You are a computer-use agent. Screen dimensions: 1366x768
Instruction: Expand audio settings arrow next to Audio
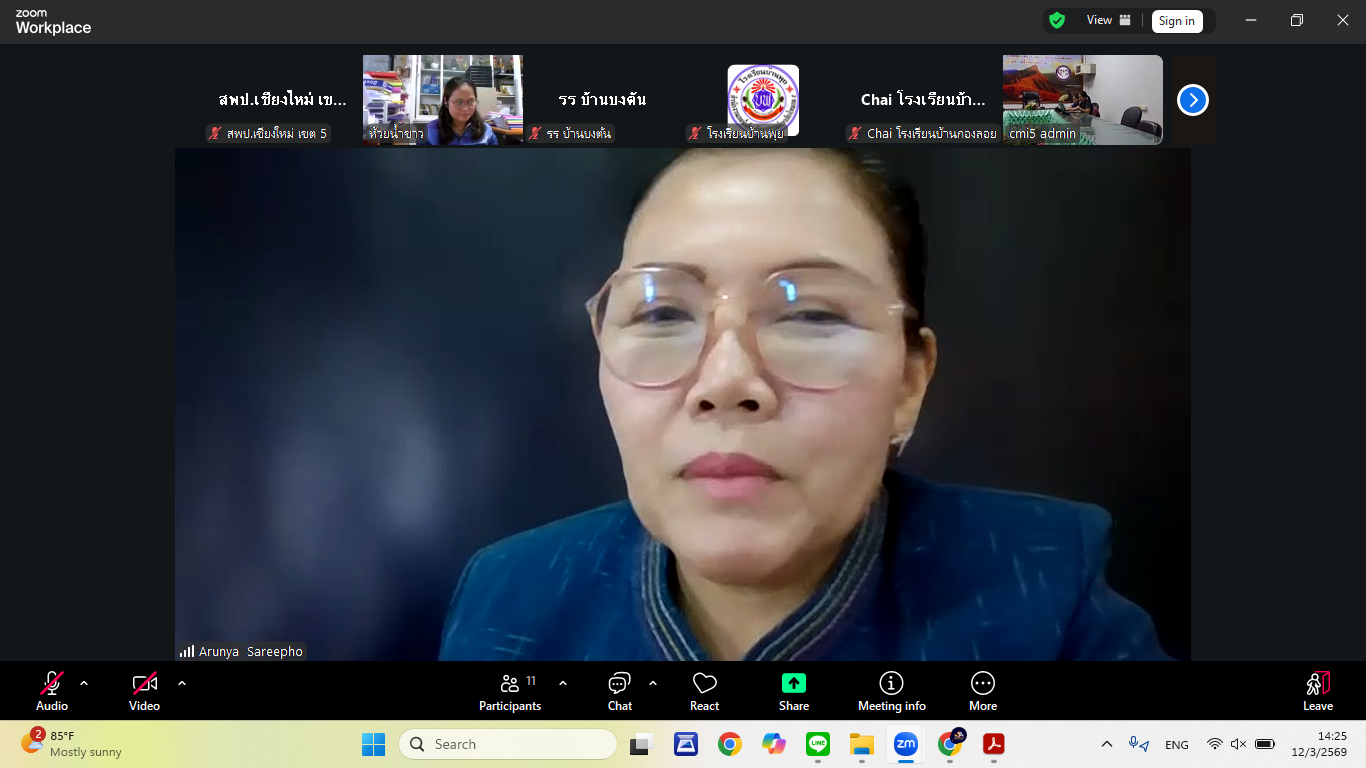coord(84,683)
